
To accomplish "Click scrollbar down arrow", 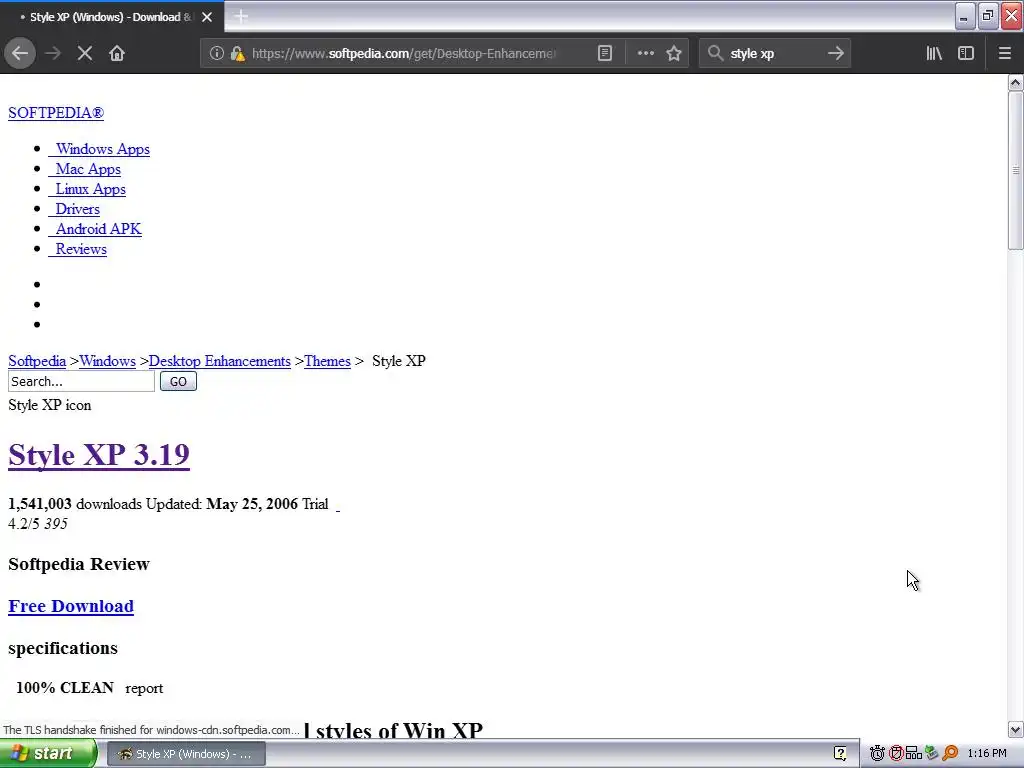I will 1015,729.
